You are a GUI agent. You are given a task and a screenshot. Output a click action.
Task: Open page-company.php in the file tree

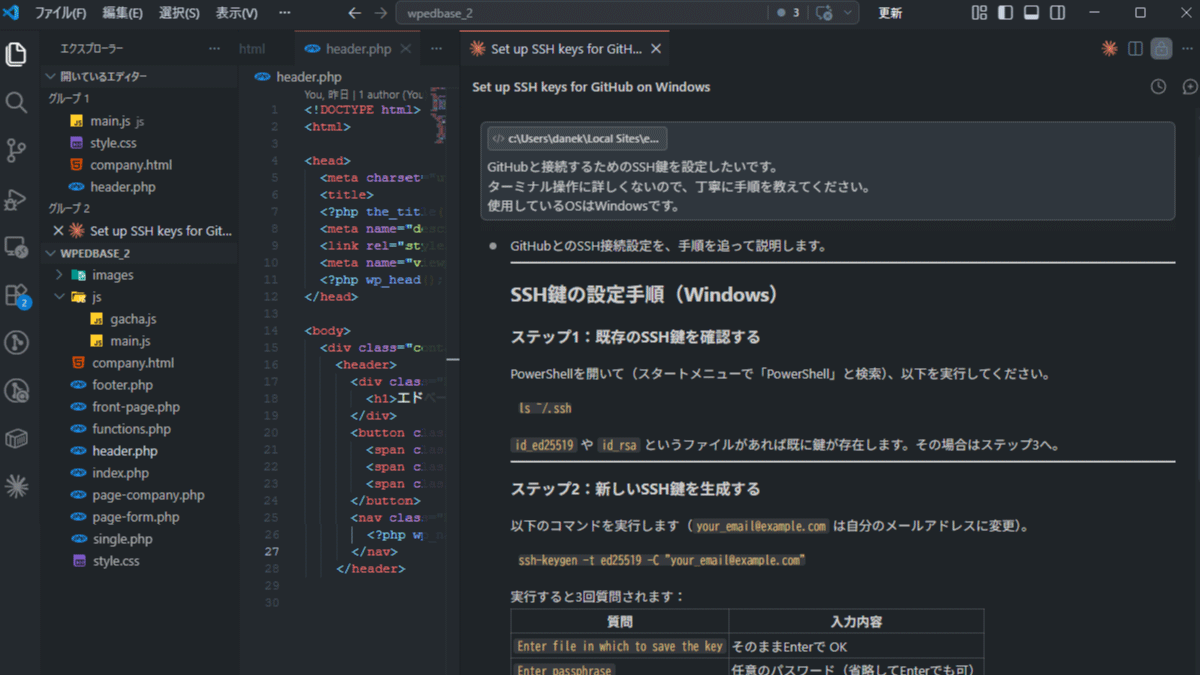tap(139, 495)
